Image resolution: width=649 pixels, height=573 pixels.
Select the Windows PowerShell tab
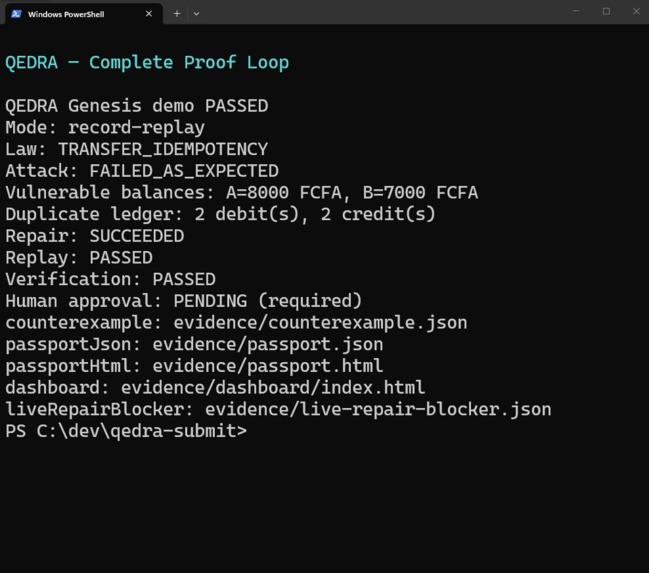pos(84,14)
